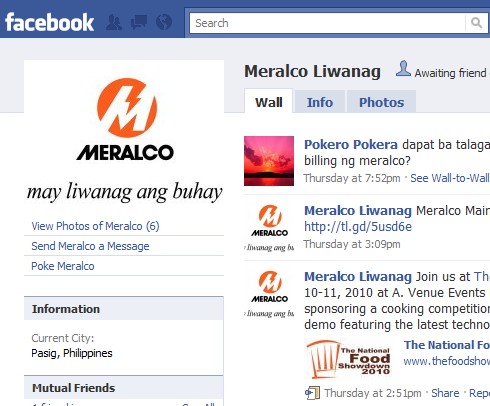This screenshot has width=490, height=406.
Task: Open the friend requests icon
Action: coord(114,23)
